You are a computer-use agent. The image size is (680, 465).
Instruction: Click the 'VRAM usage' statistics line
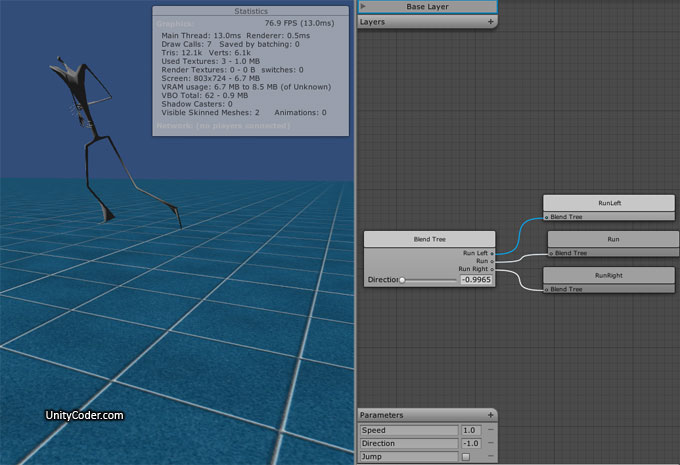tap(246, 87)
